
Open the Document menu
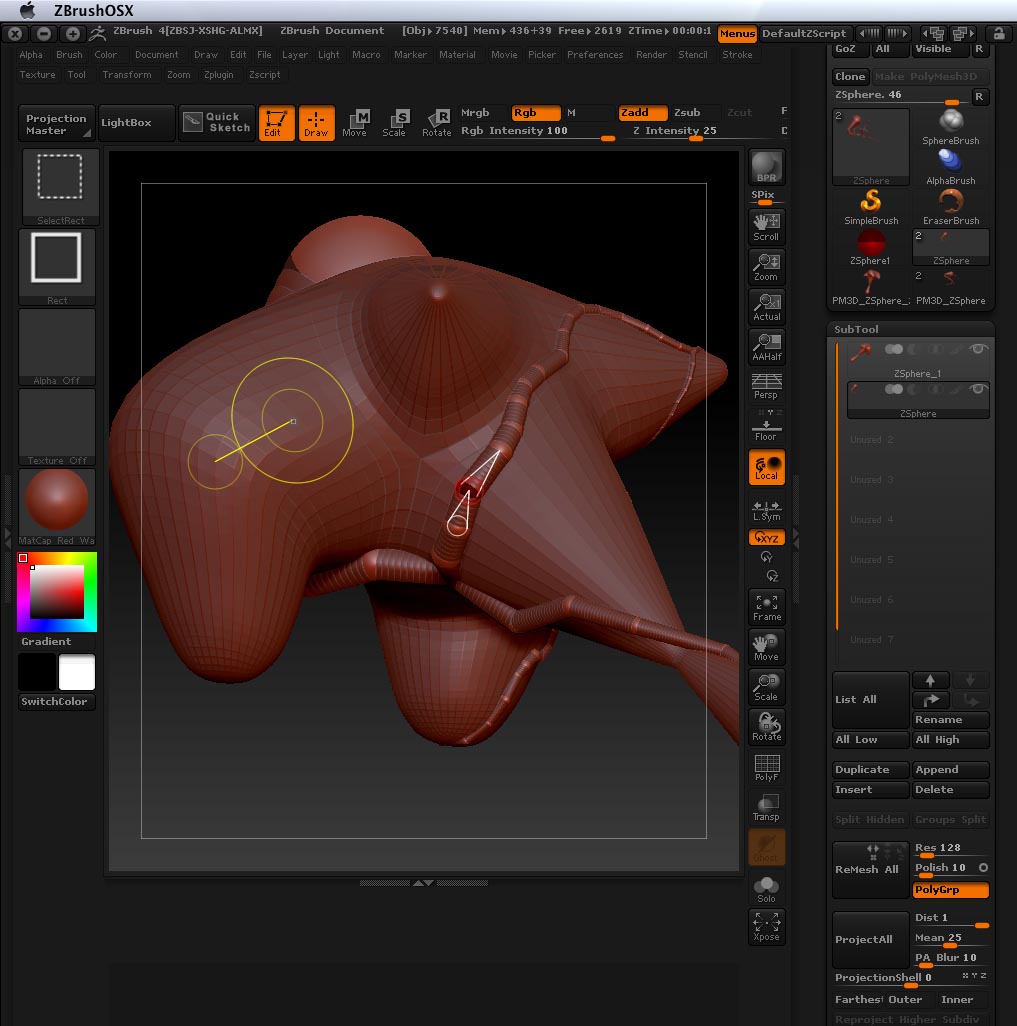click(x=156, y=55)
